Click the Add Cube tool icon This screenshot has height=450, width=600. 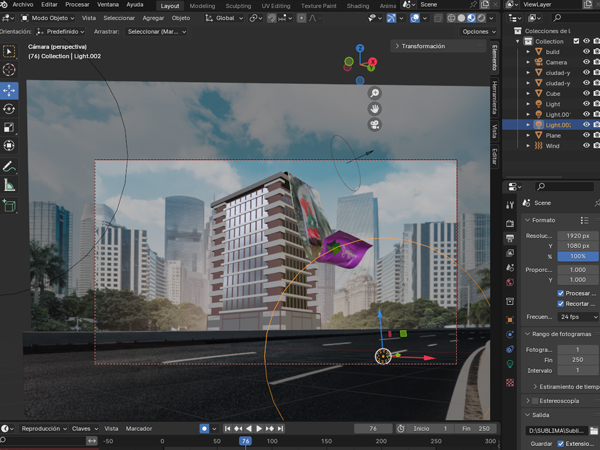pos(10,206)
